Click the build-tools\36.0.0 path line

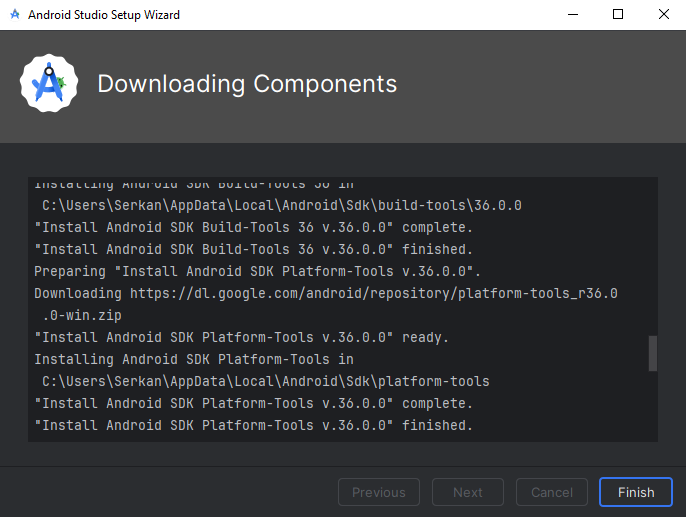point(282,205)
